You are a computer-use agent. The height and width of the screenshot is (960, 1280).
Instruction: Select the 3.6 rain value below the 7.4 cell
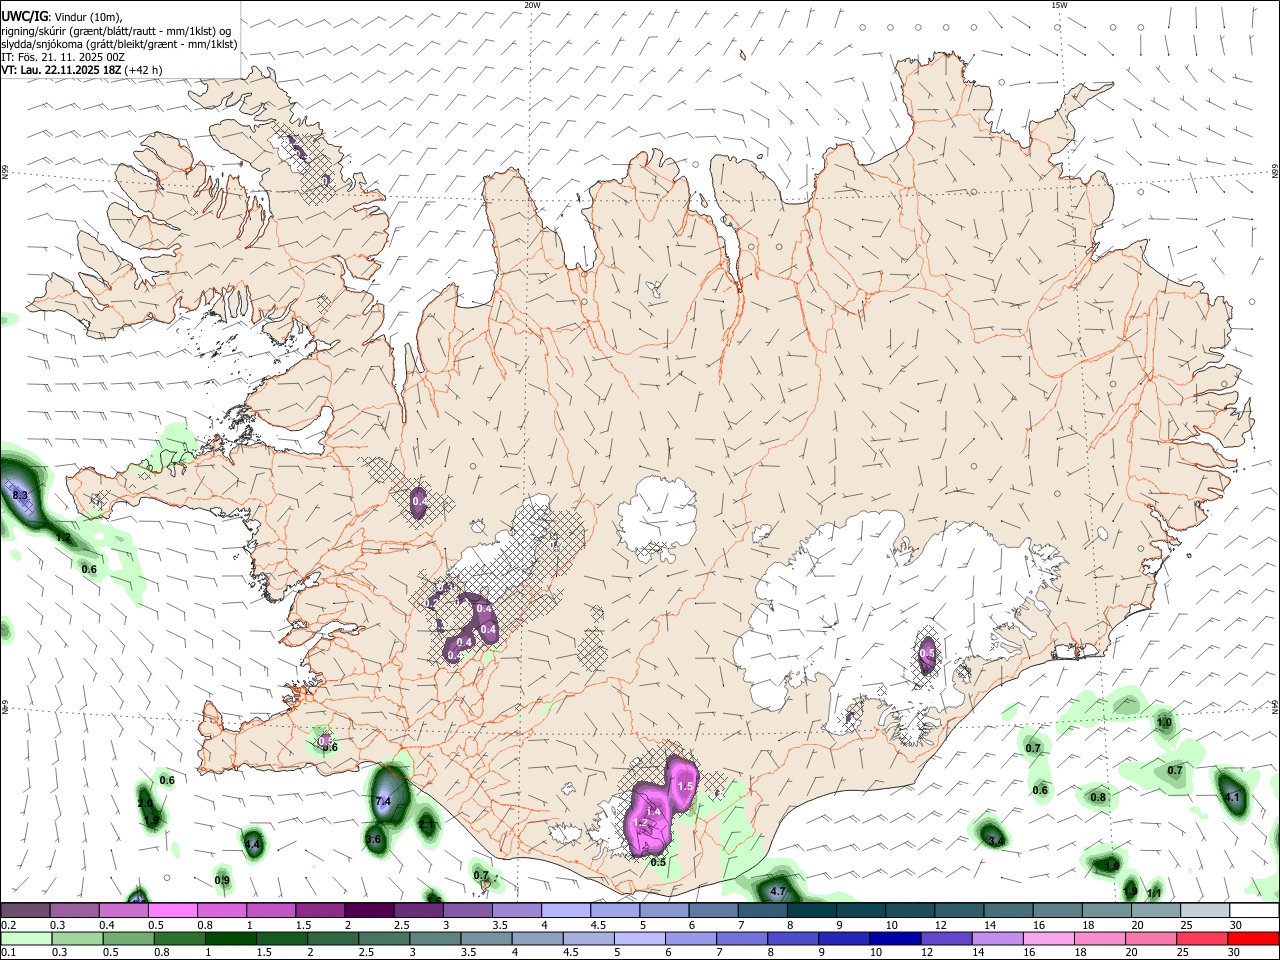[x=374, y=840]
